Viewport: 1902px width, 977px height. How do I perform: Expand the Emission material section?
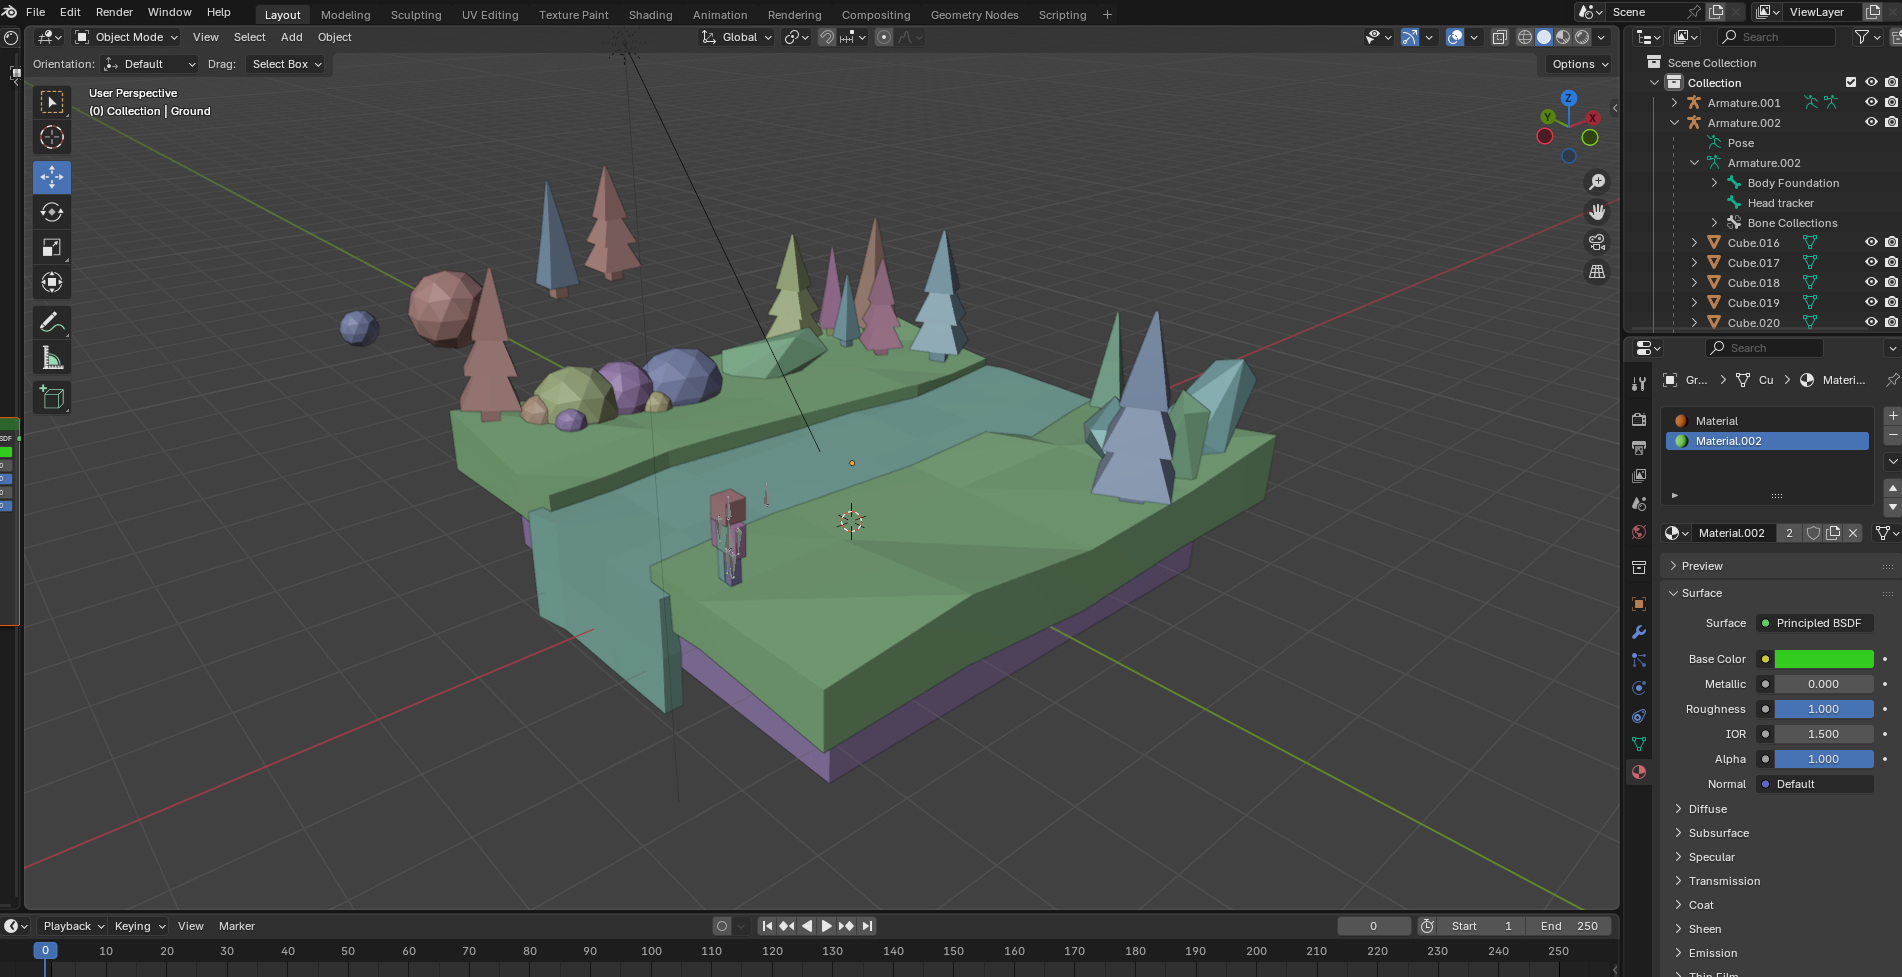1712,953
